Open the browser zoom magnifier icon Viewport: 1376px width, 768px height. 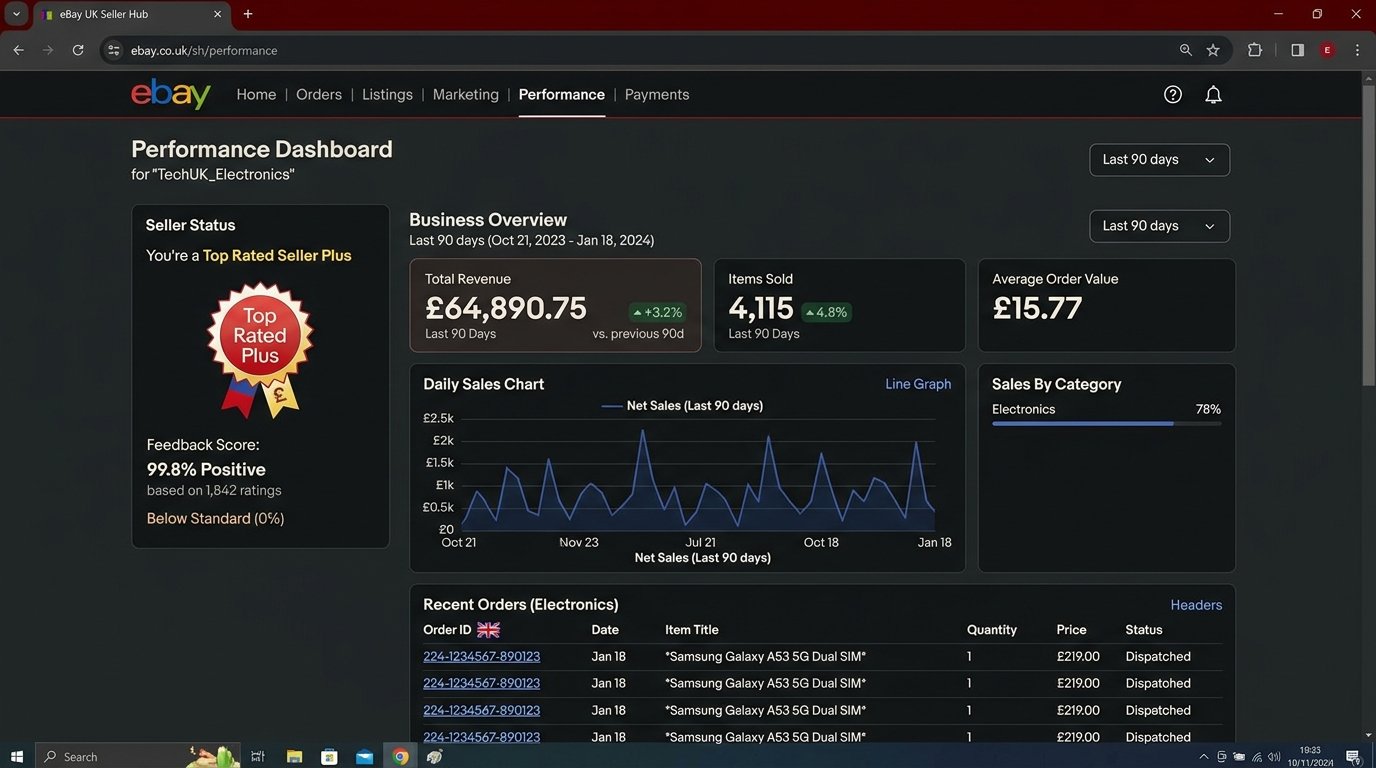(1186, 50)
